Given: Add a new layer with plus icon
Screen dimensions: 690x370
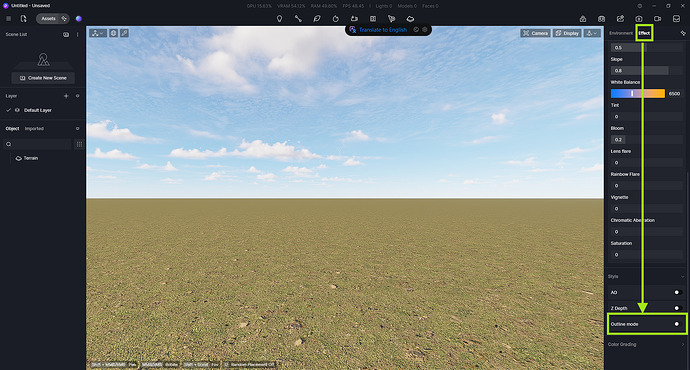Looking at the screenshot, I should tap(66, 96).
